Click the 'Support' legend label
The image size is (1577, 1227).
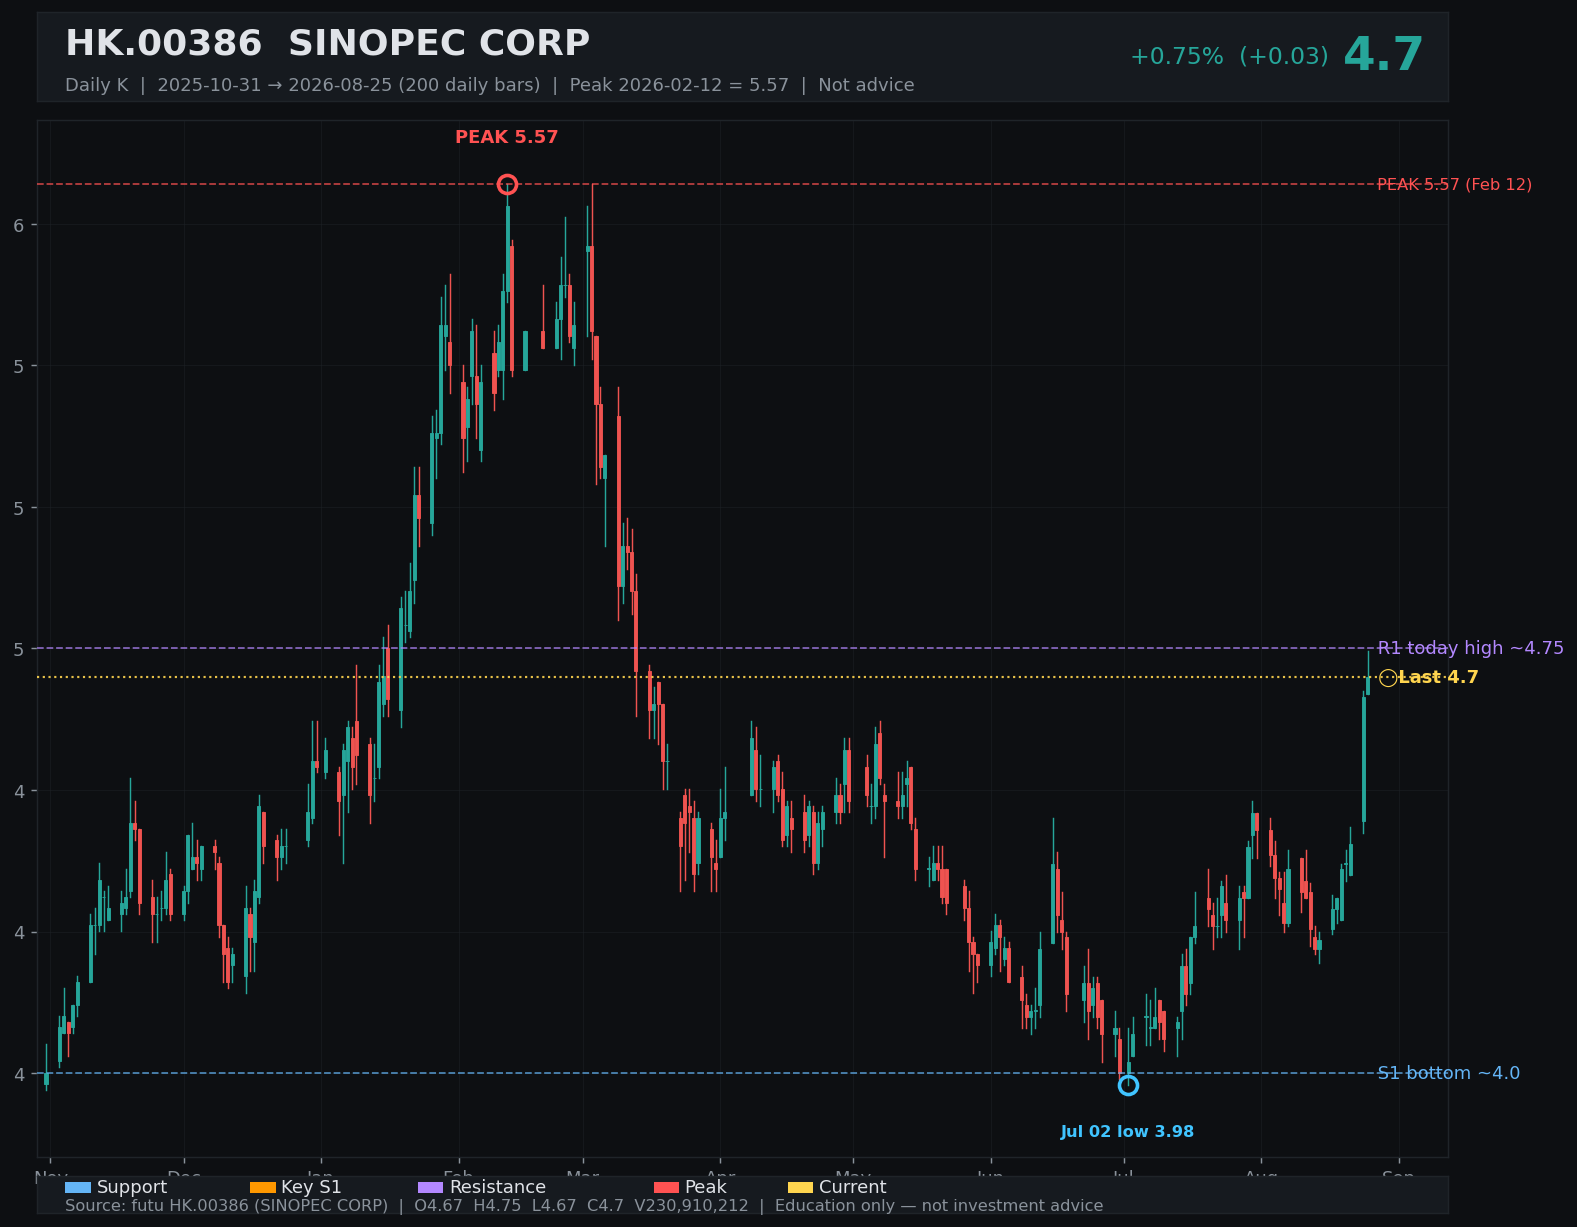[x=132, y=1187]
